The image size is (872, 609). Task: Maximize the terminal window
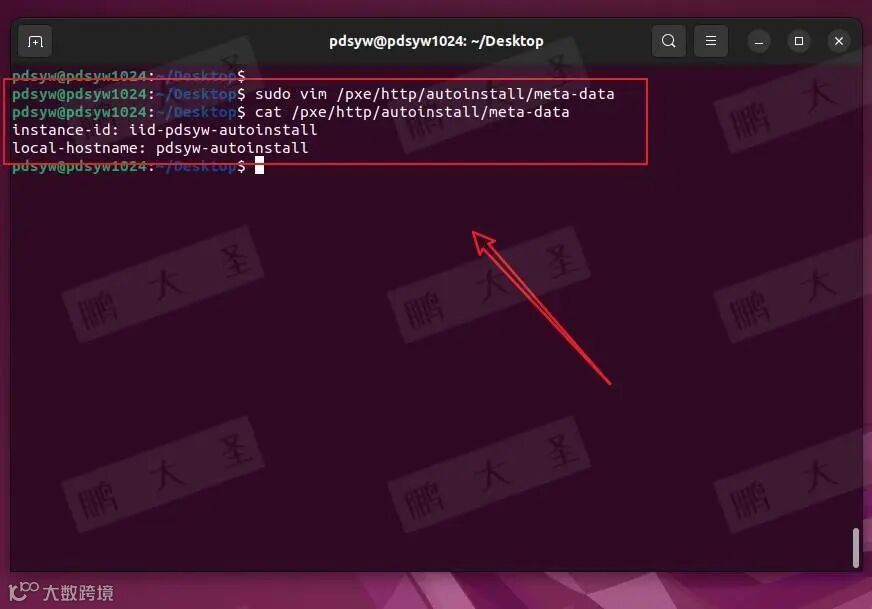point(799,41)
